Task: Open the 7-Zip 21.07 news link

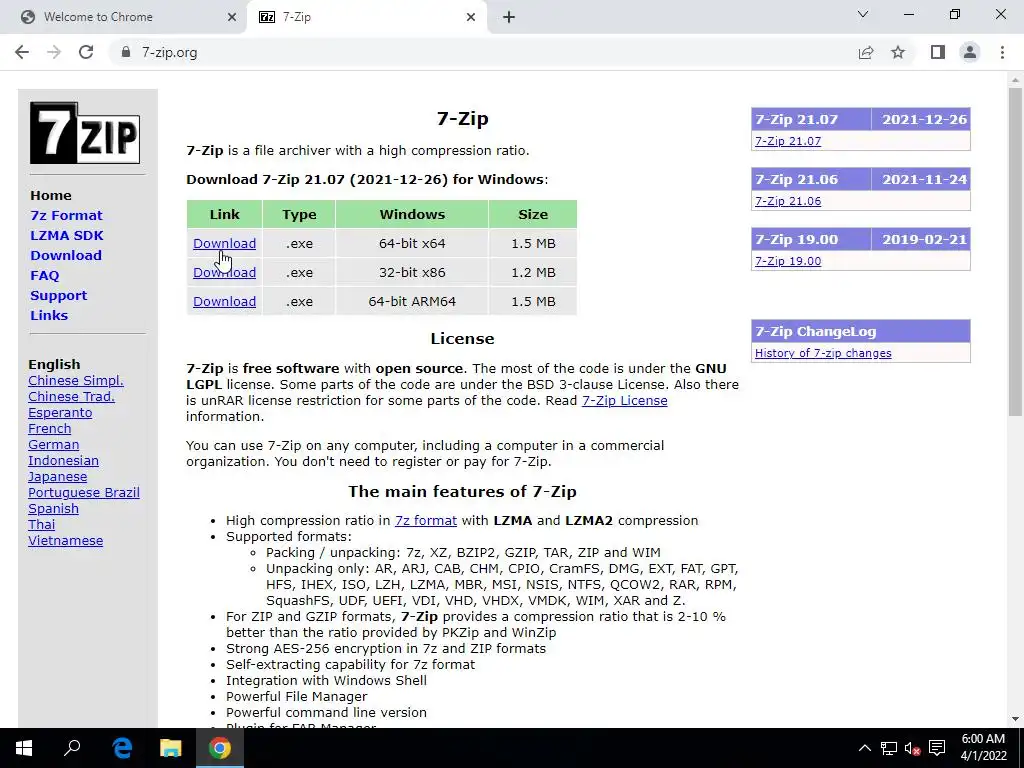Action: (788, 141)
